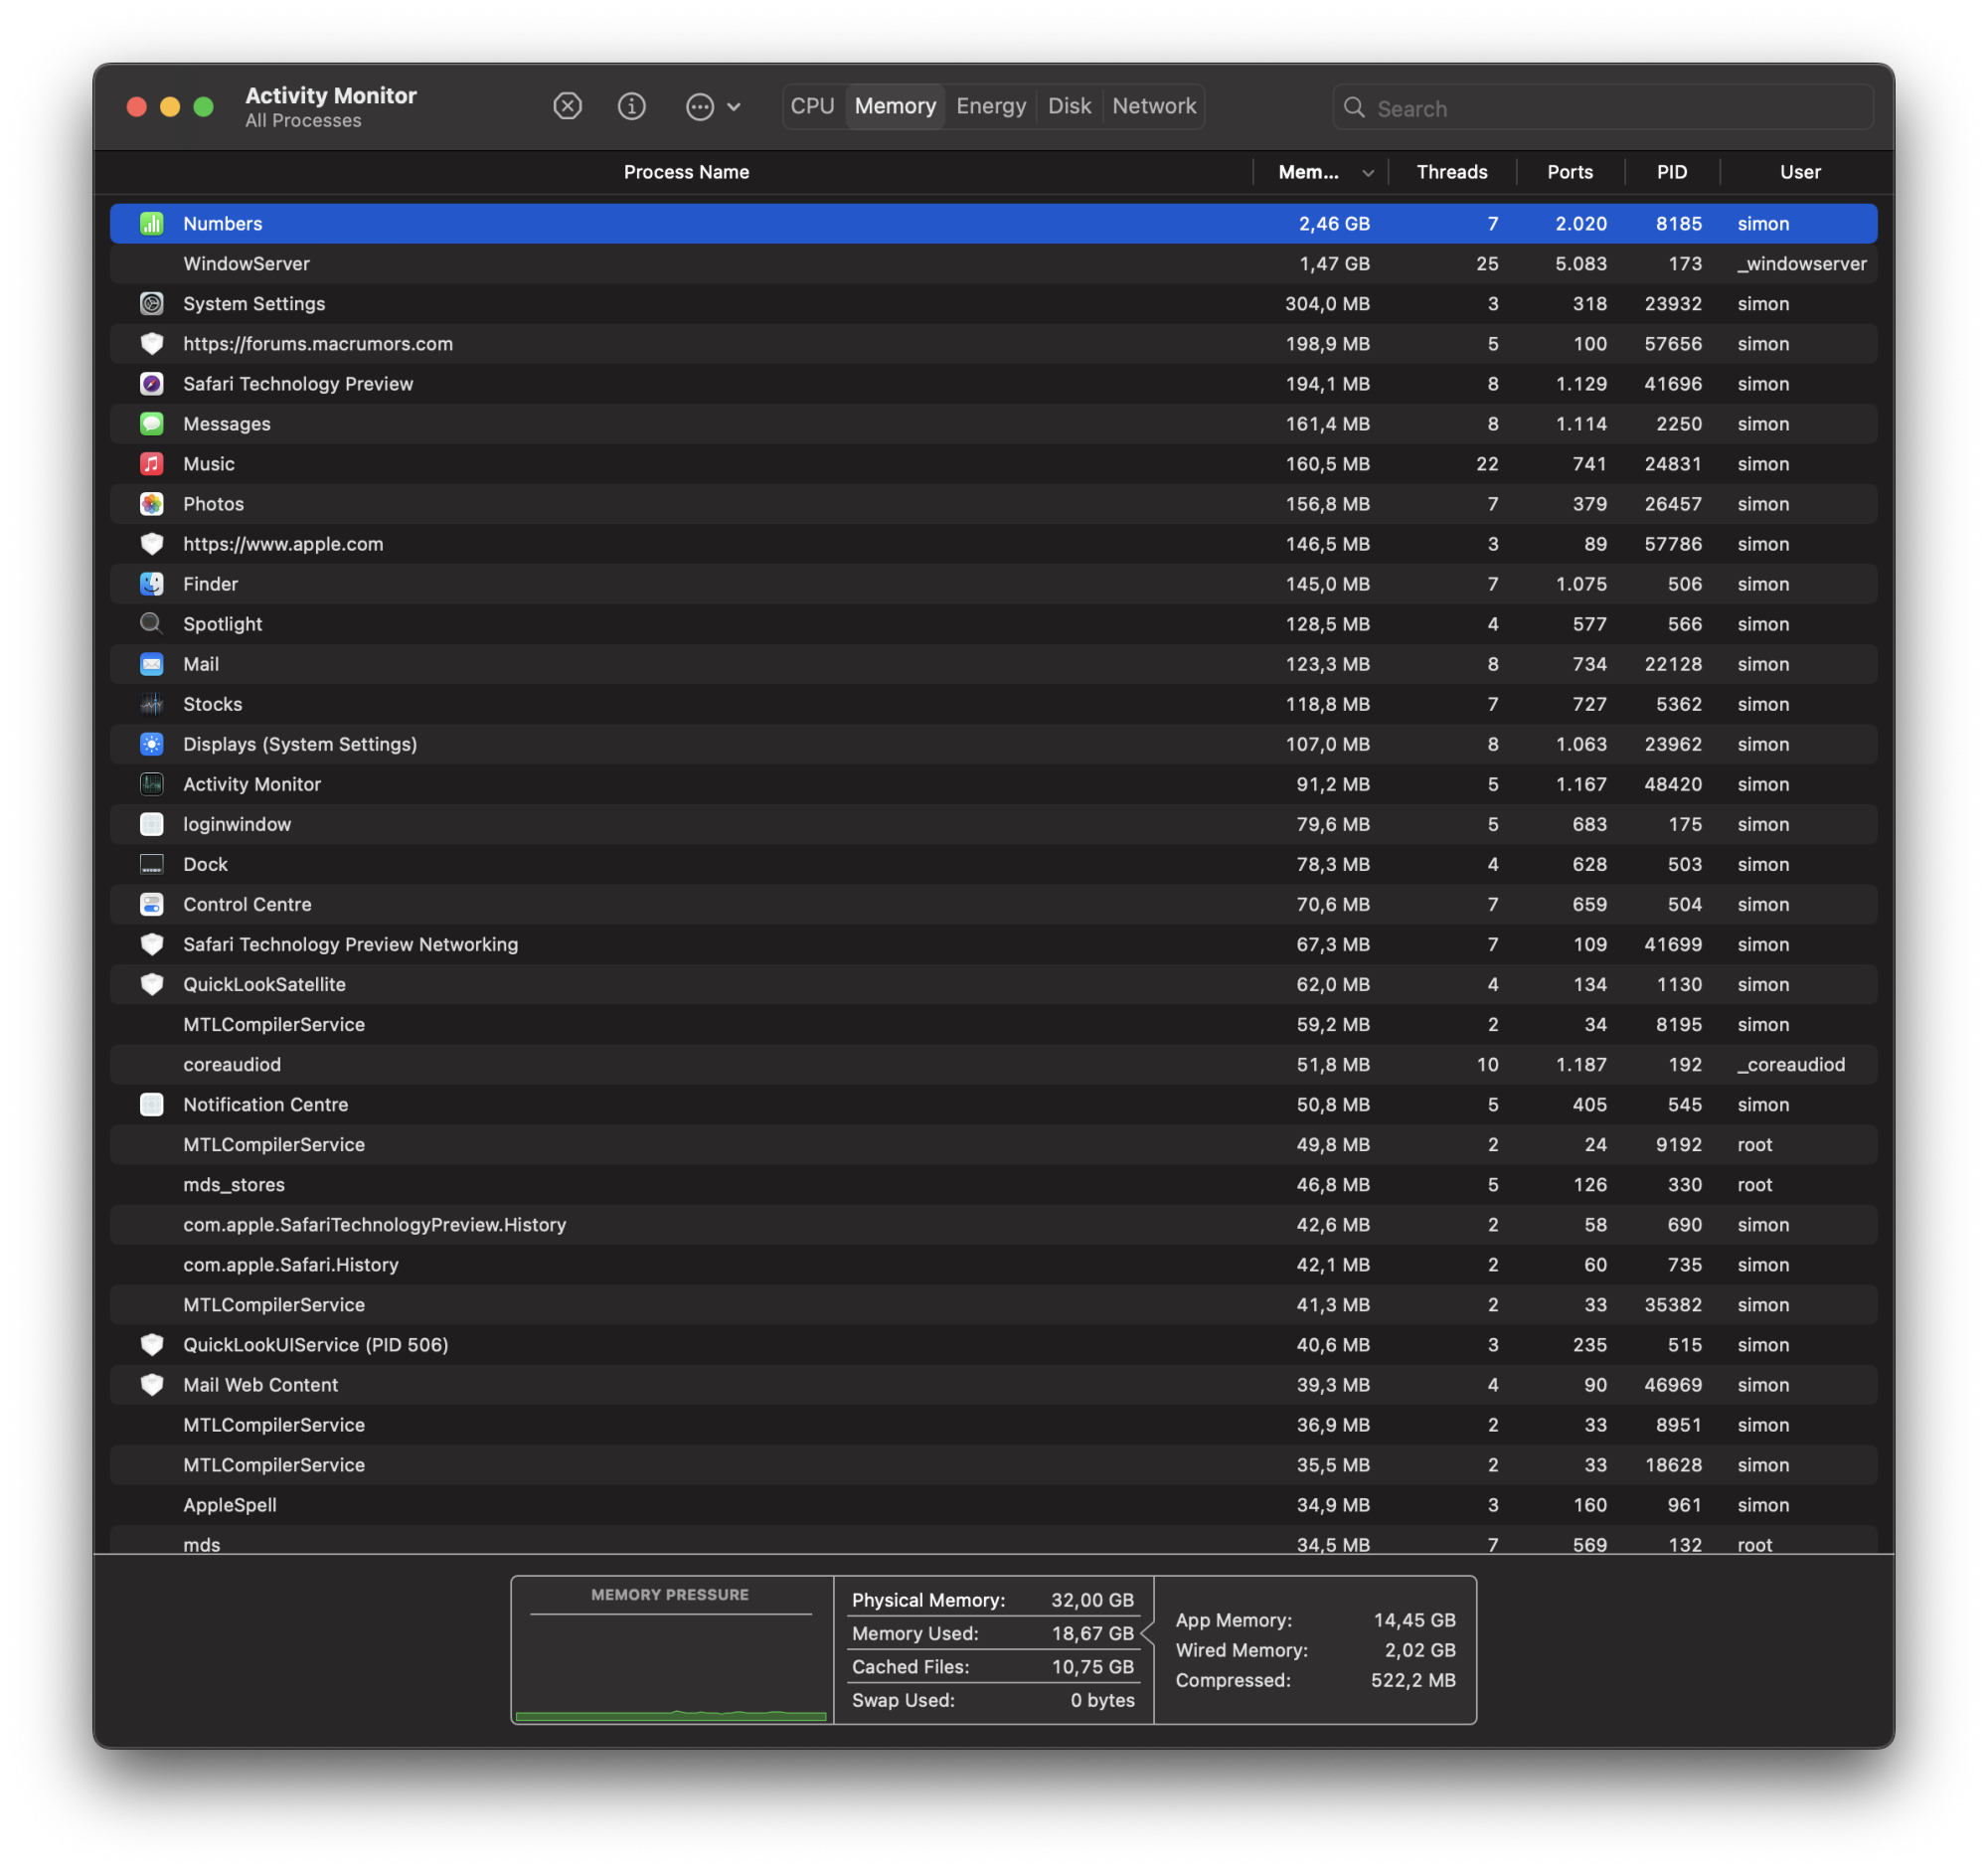Select the com.apple.Safari.History row
The width and height of the screenshot is (1988, 1872).
pyautogui.click(x=993, y=1264)
